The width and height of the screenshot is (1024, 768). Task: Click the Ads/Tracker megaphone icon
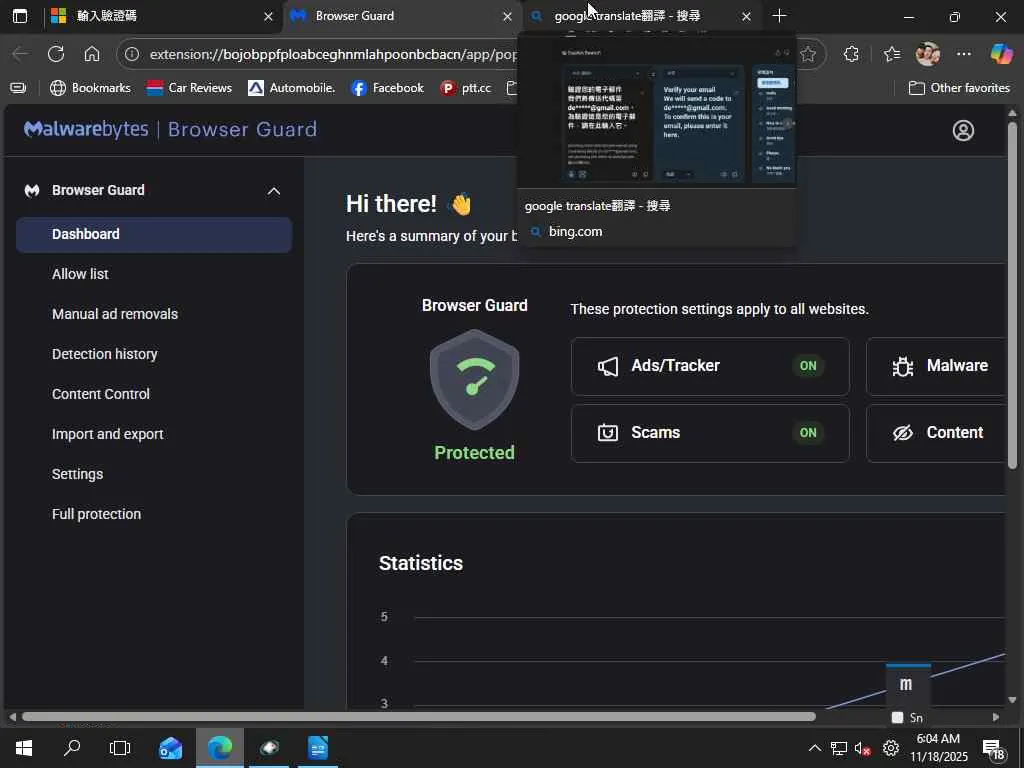607,366
